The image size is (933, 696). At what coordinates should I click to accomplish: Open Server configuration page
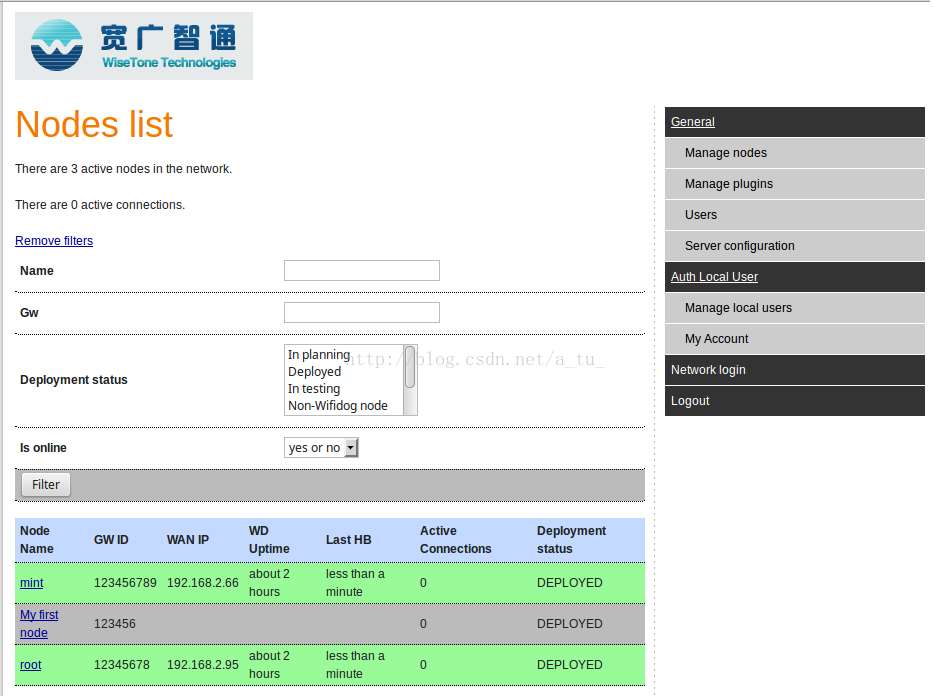pyautogui.click(x=740, y=246)
